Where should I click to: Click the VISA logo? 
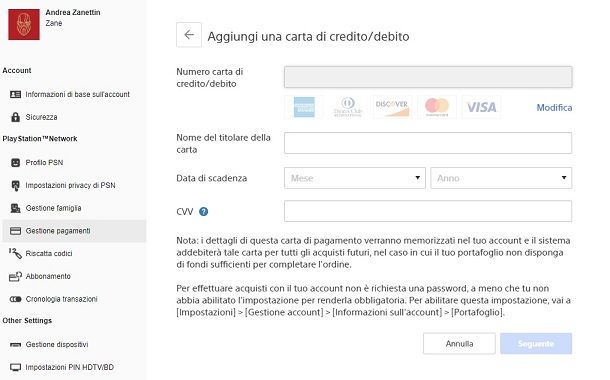tap(481, 107)
